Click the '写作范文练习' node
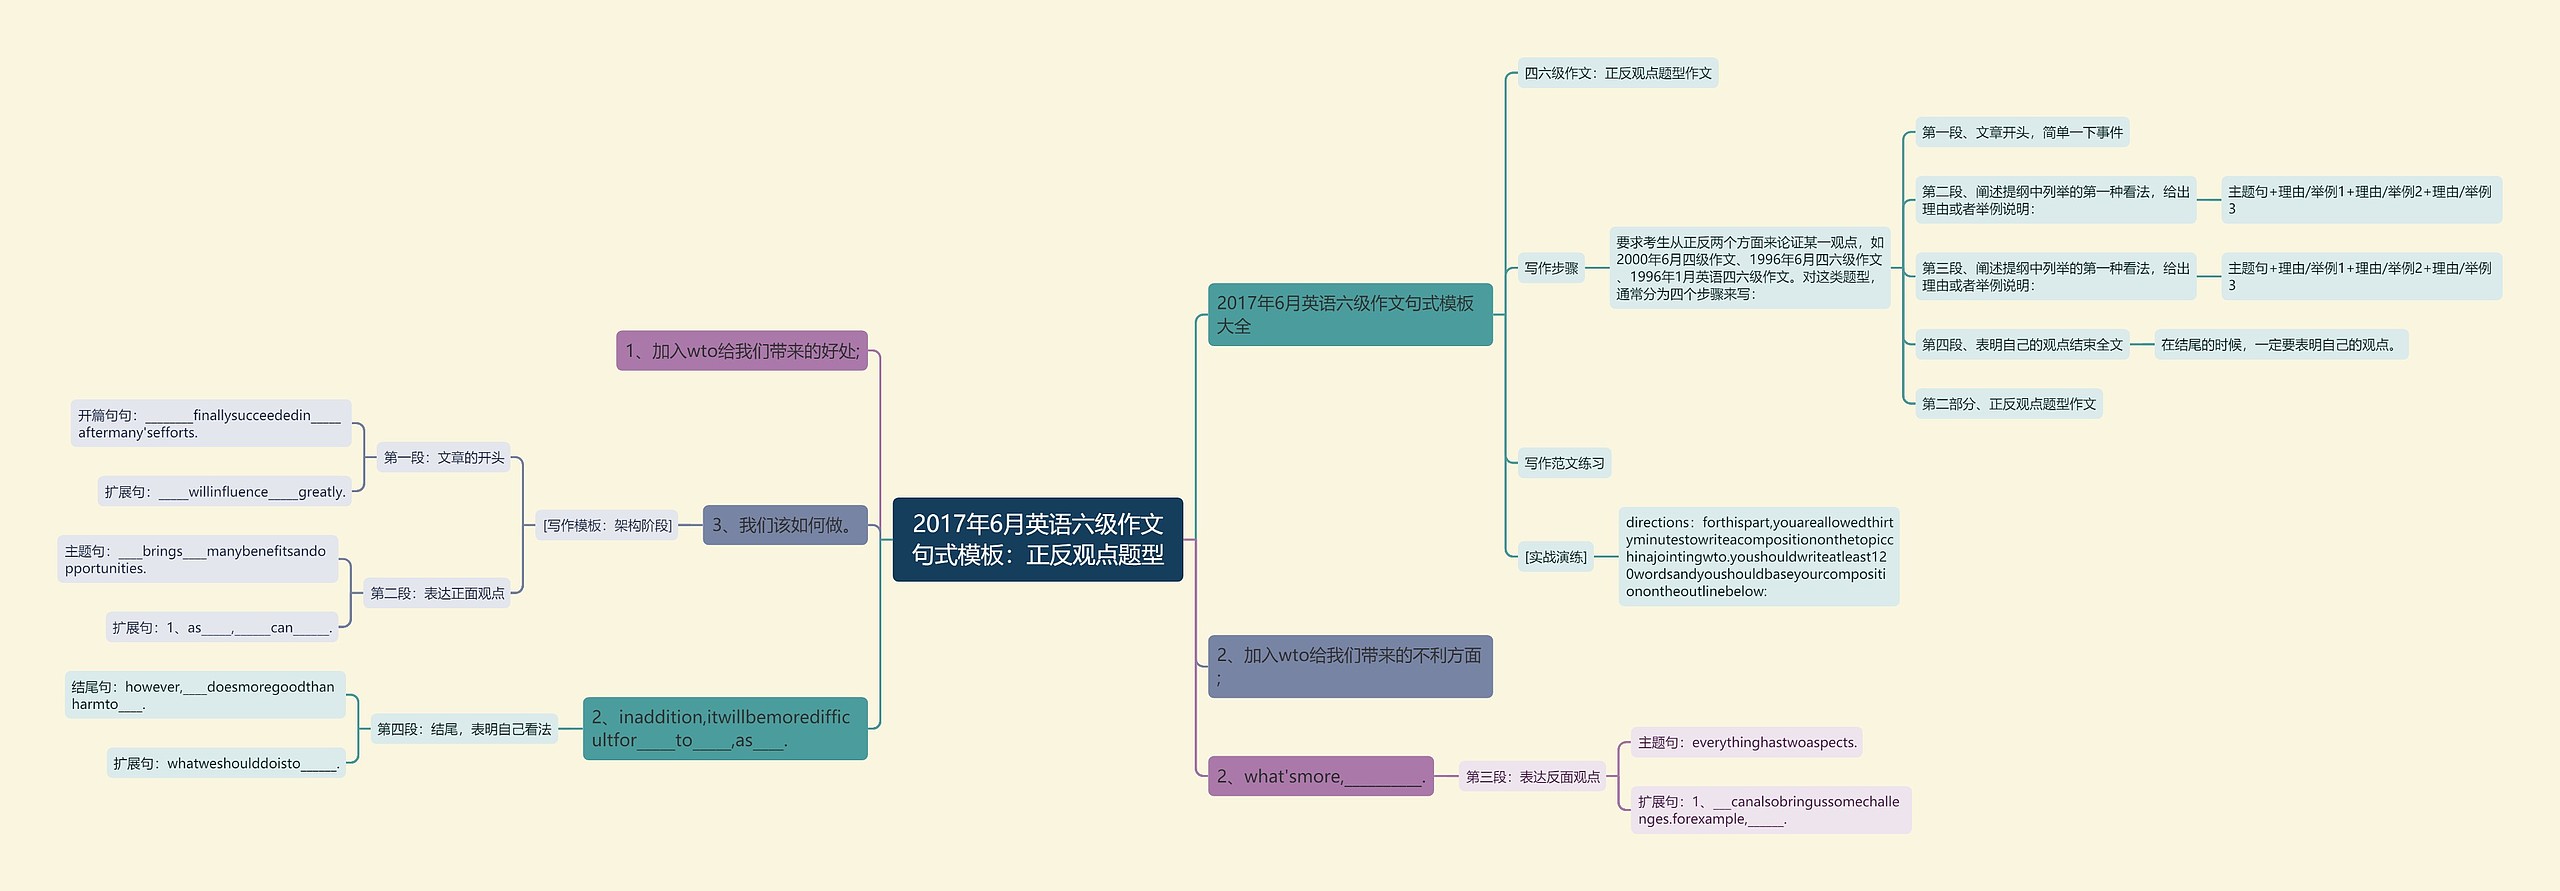This screenshot has width=2560, height=891. coord(1564,463)
